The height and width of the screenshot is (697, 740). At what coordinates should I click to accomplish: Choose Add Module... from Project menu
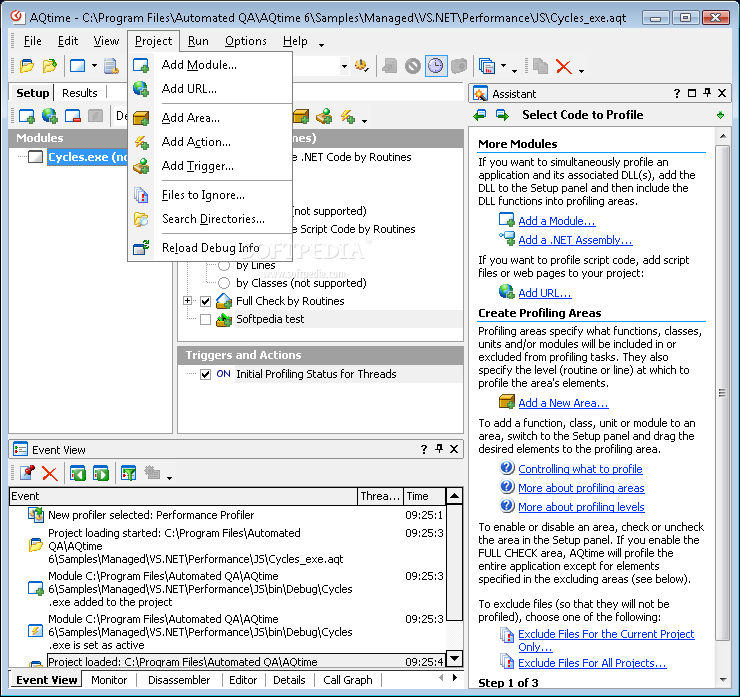(x=210, y=65)
